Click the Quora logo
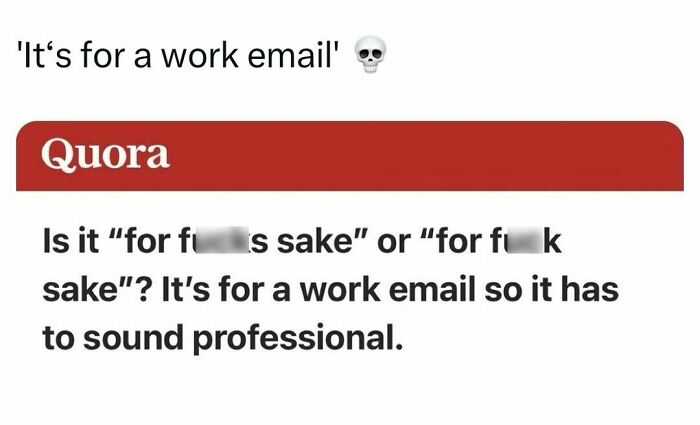700x425 pixels. point(105,155)
